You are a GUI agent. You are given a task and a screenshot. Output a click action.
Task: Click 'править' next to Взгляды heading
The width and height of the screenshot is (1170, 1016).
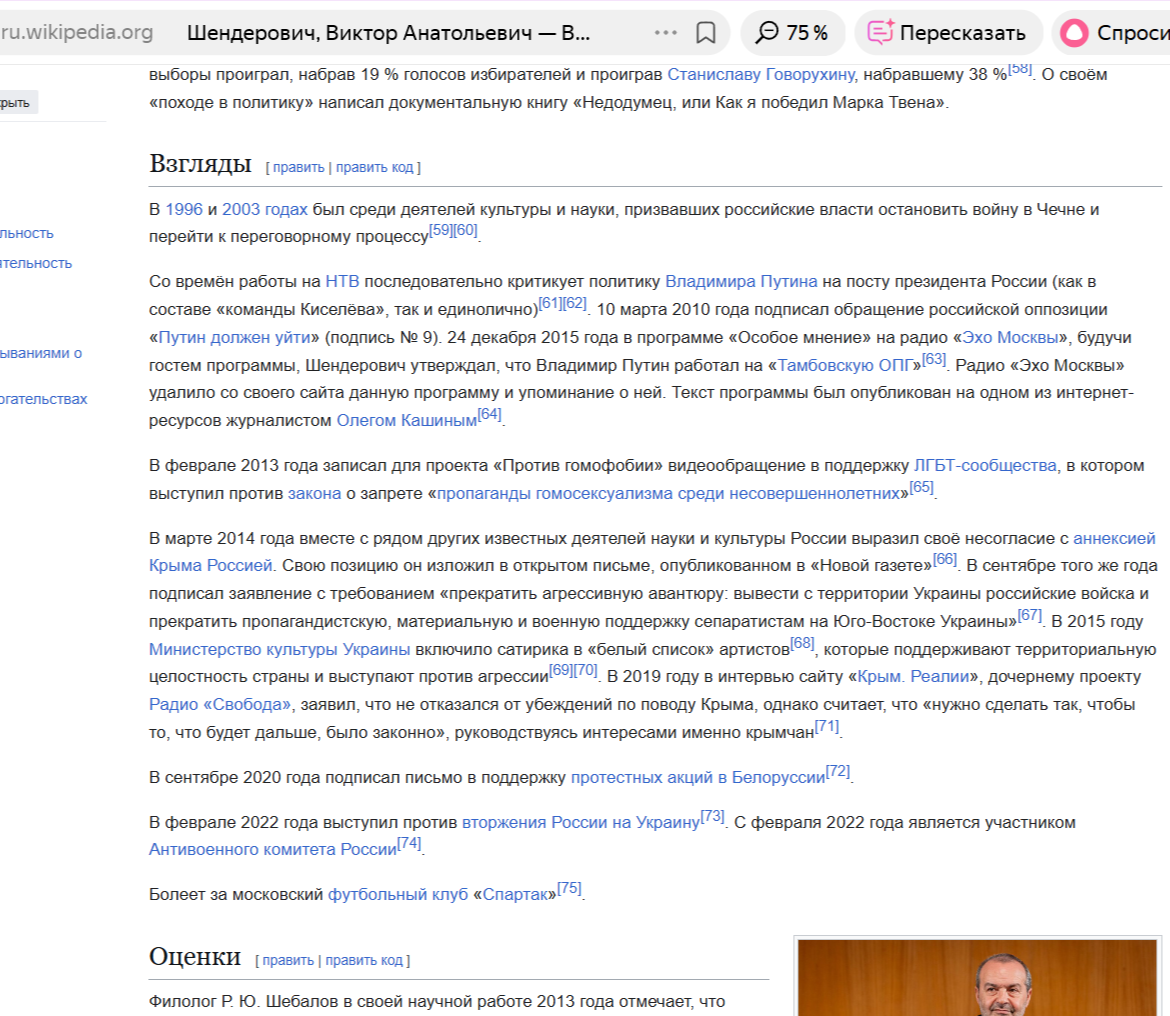298,167
